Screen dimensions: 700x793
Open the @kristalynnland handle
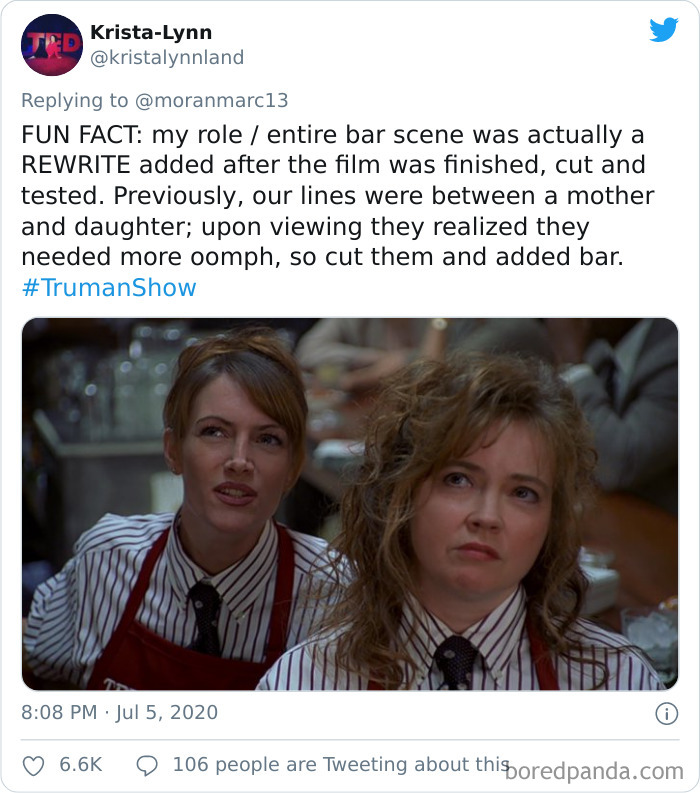click(x=167, y=57)
